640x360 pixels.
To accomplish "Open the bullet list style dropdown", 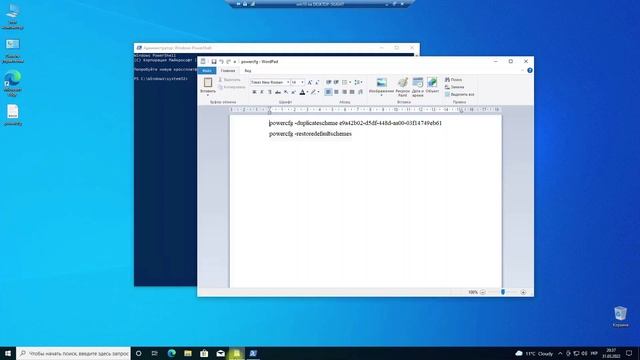I will [x=350, y=82].
